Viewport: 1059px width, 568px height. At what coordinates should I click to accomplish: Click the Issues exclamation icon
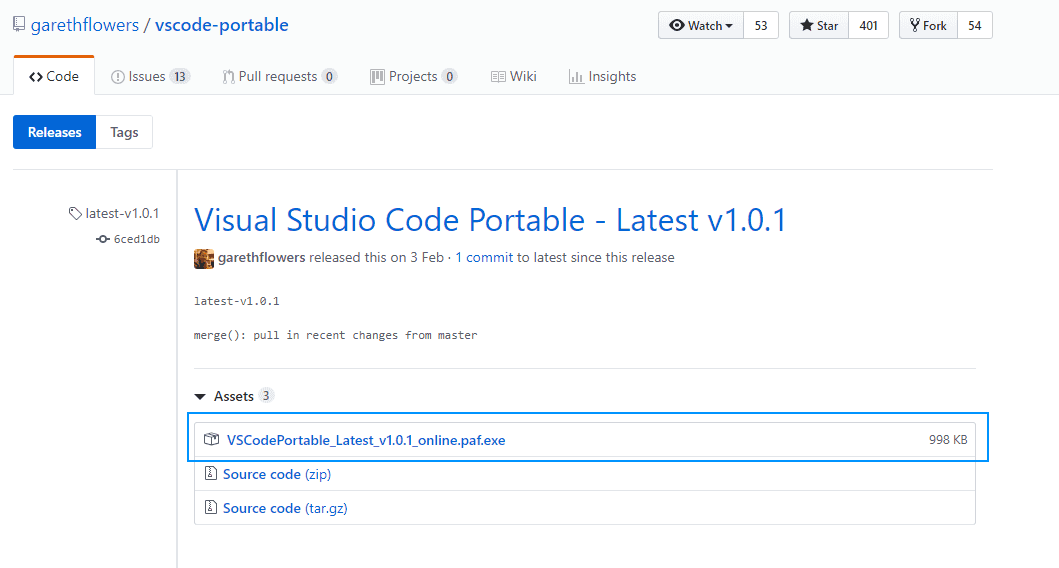pyautogui.click(x=118, y=77)
